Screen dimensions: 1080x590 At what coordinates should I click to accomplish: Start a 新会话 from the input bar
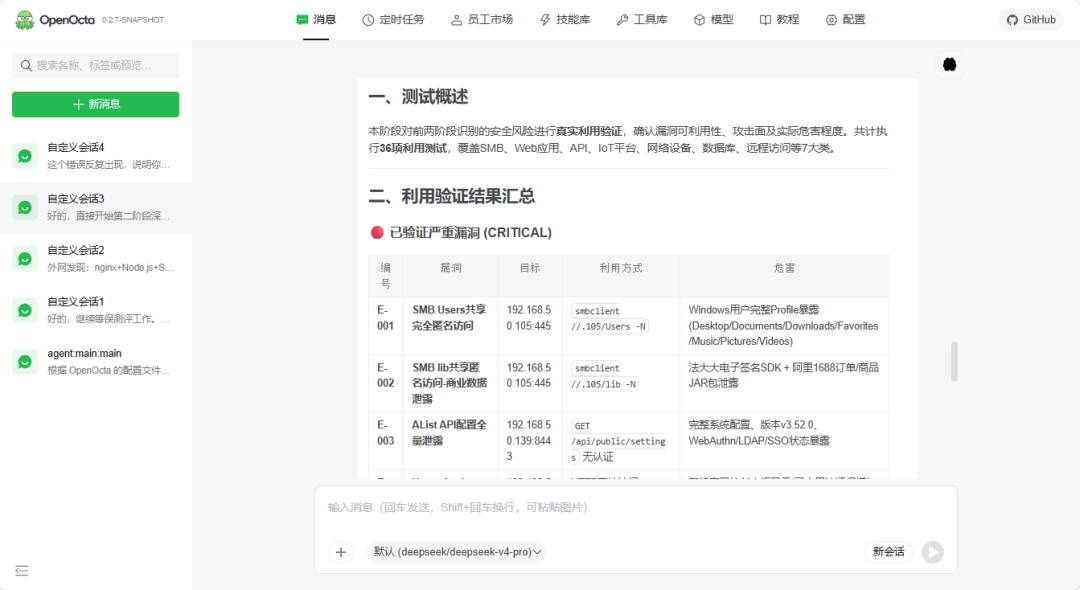point(889,552)
